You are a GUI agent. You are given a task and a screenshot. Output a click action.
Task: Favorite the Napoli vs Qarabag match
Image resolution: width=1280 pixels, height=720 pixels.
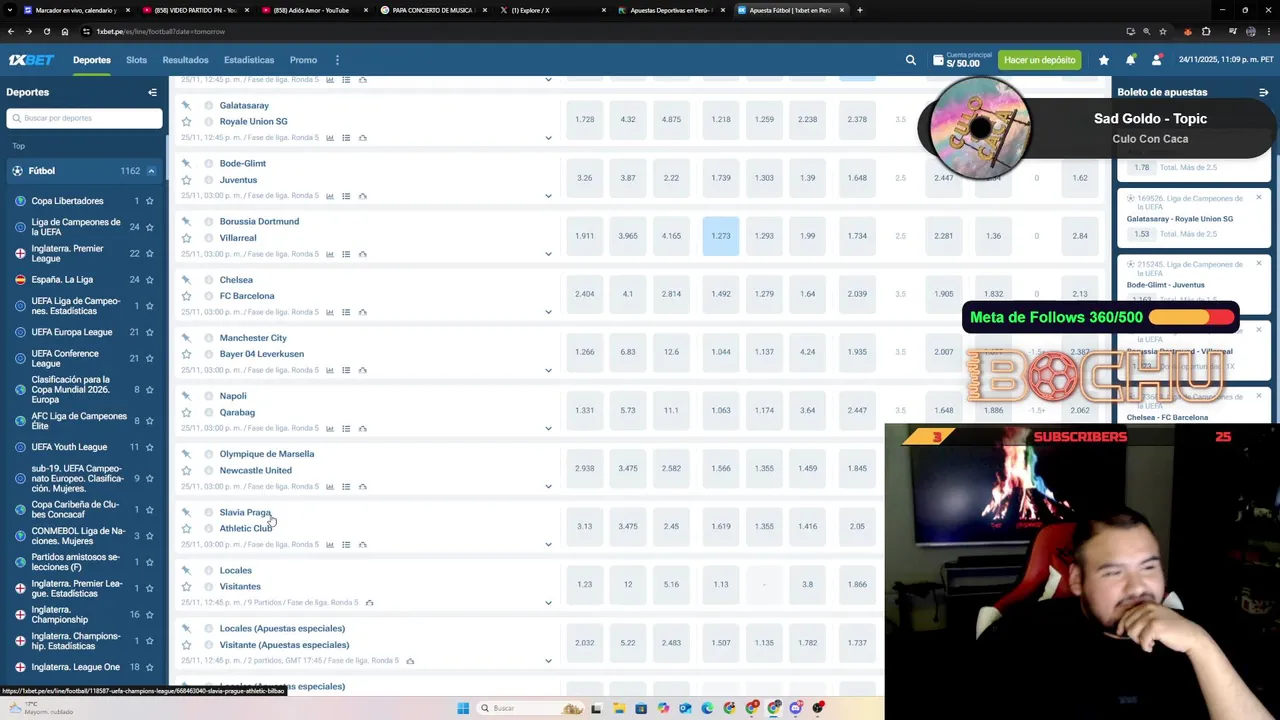186,412
